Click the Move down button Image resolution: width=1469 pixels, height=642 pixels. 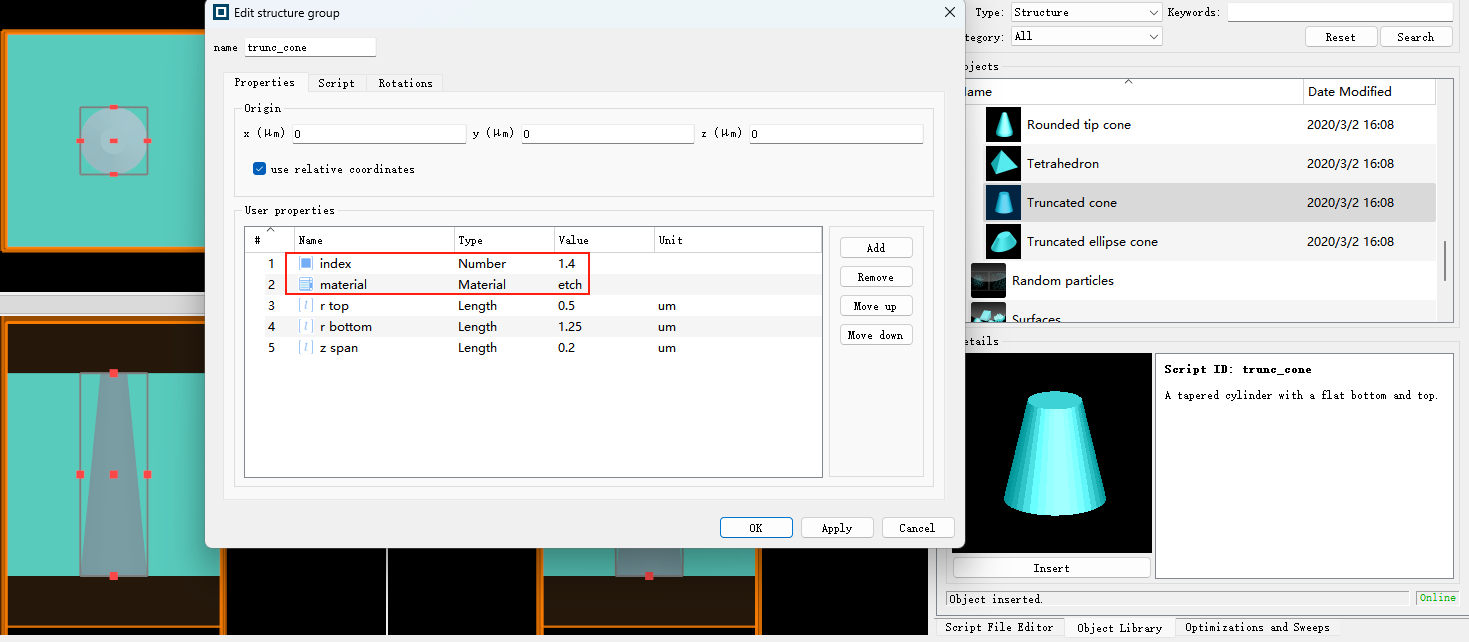click(876, 335)
